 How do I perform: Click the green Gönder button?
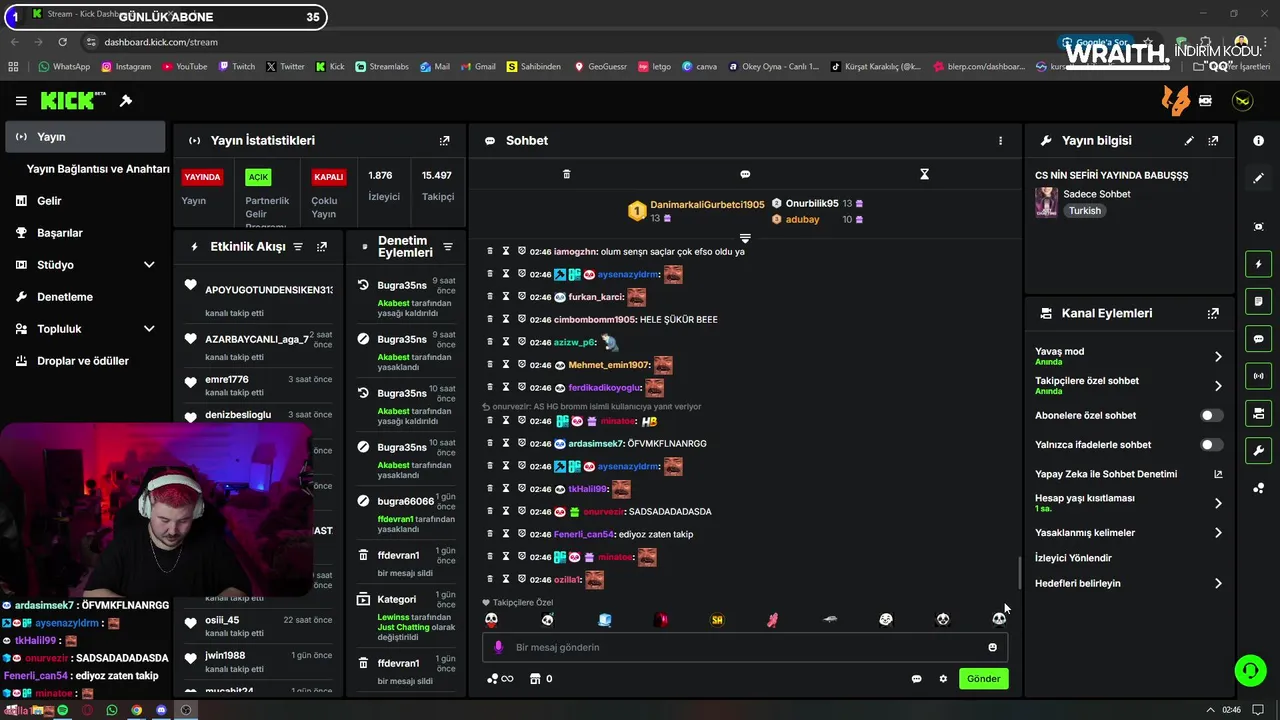[983, 679]
